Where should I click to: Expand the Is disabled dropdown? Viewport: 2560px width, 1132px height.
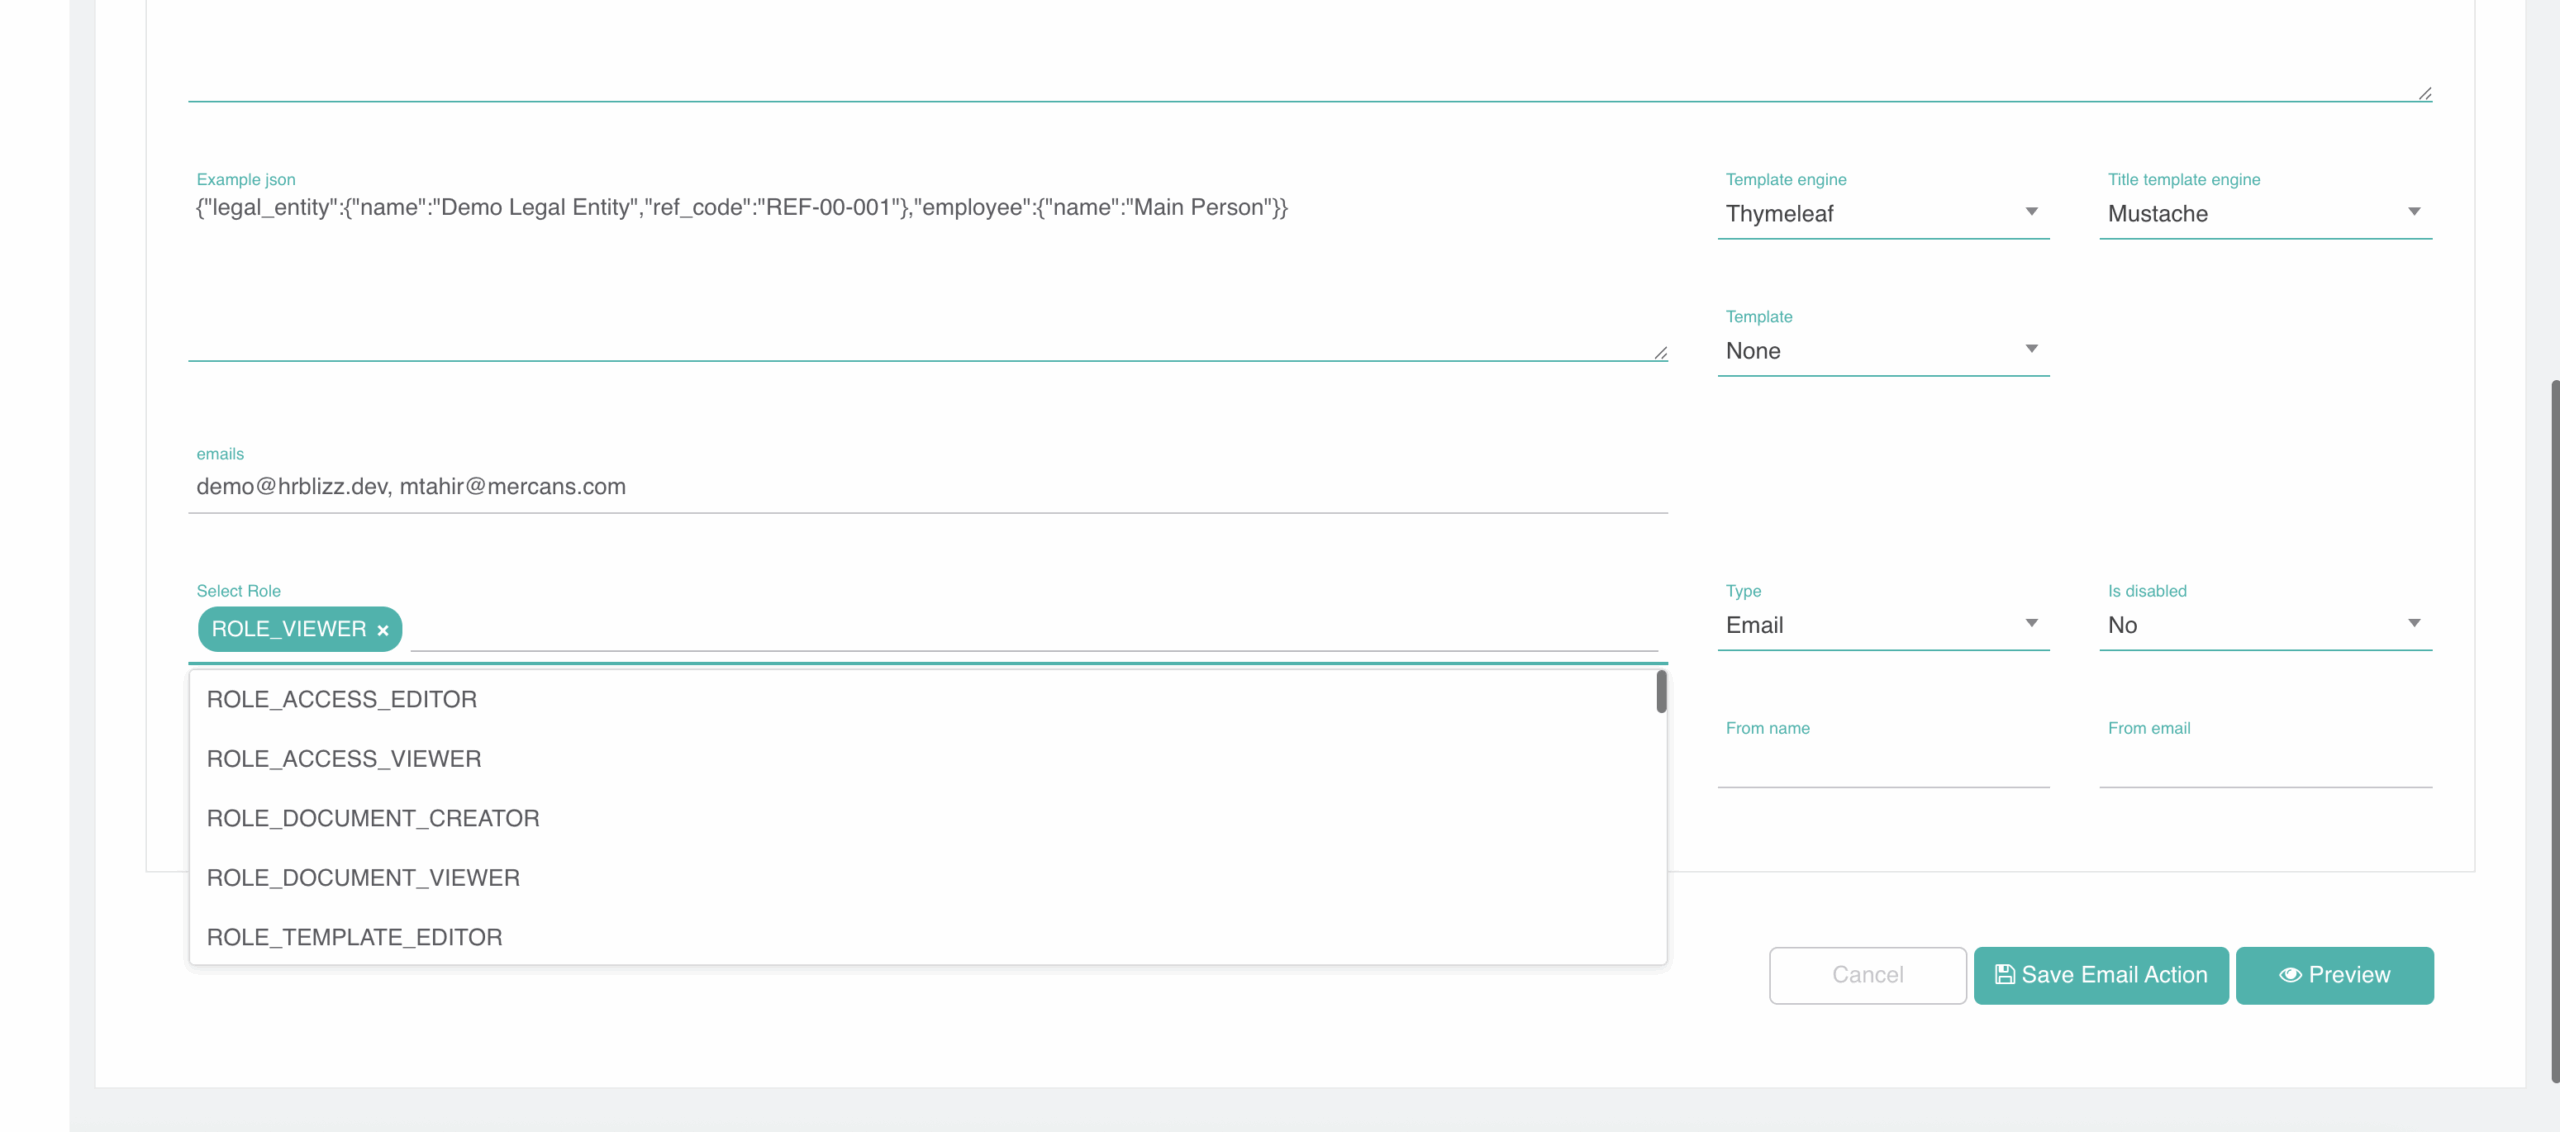[x=2264, y=625]
